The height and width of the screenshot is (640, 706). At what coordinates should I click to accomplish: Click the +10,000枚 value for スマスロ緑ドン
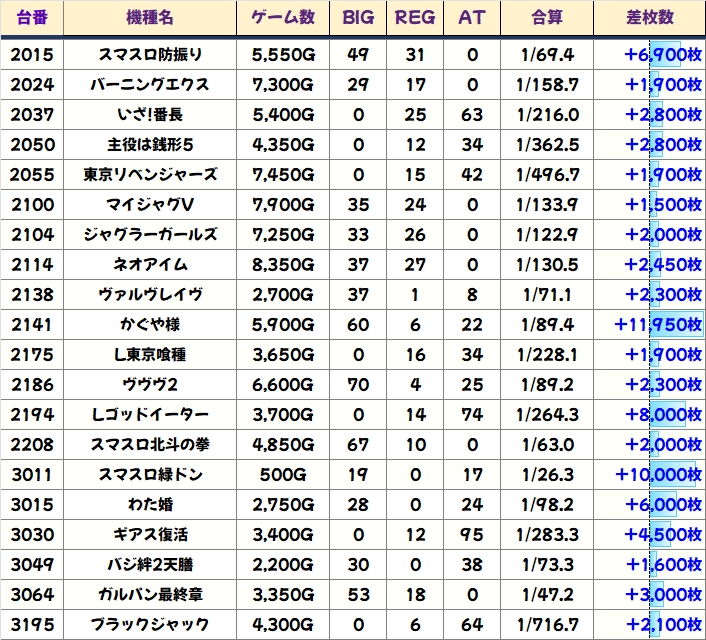click(x=660, y=474)
